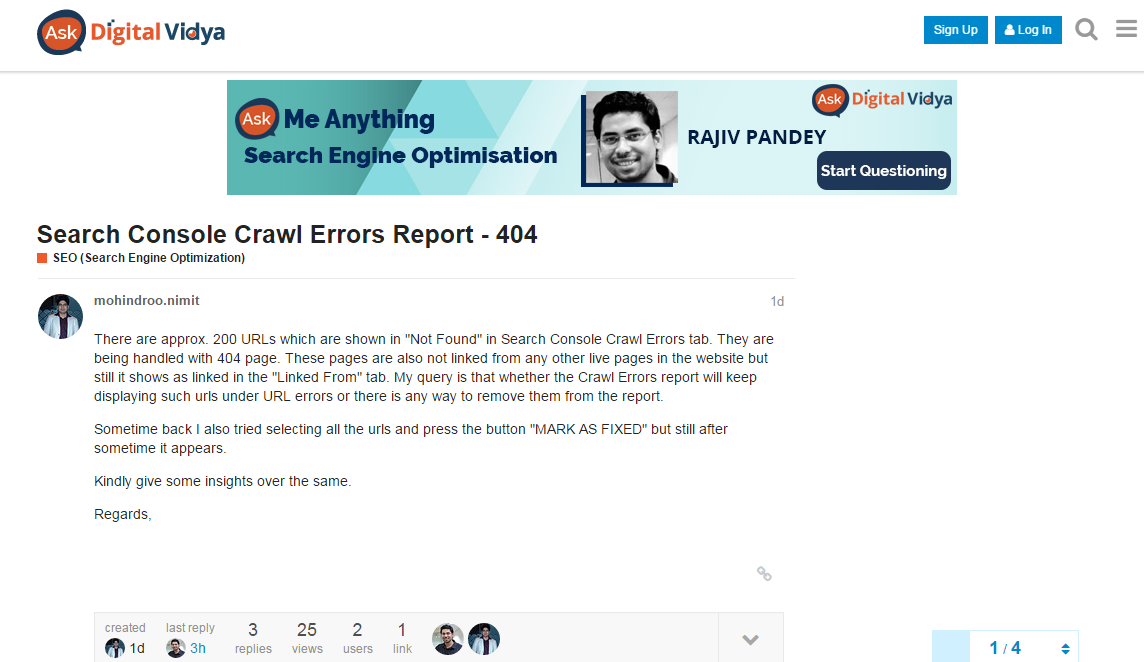This screenshot has width=1144, height=662.
Task: Click the post's share link icon
Action: pos(764,574)
